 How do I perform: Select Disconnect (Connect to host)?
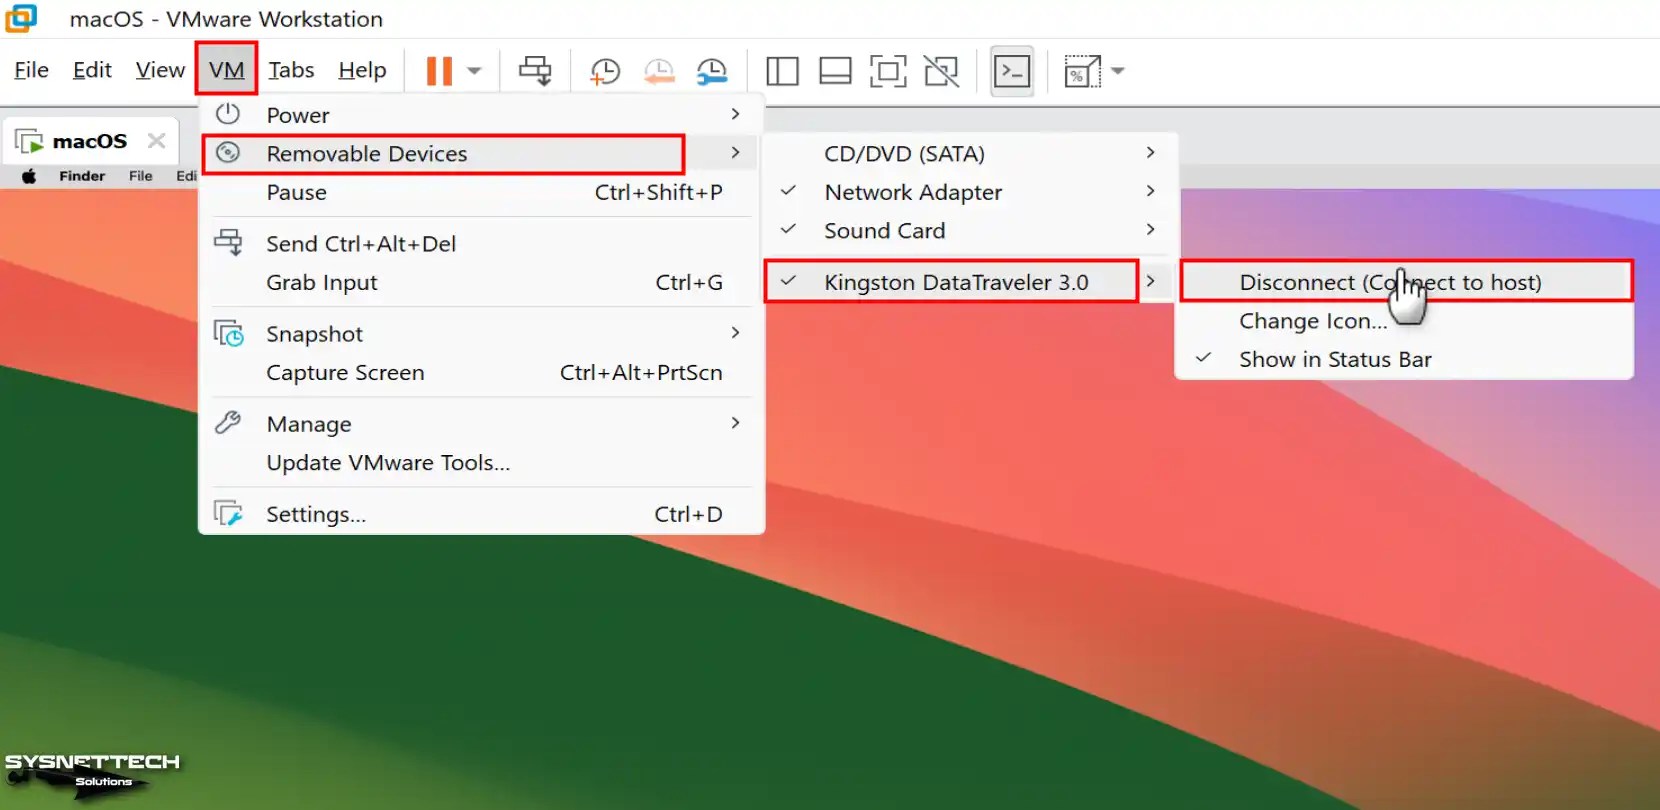coord(1406,282)
